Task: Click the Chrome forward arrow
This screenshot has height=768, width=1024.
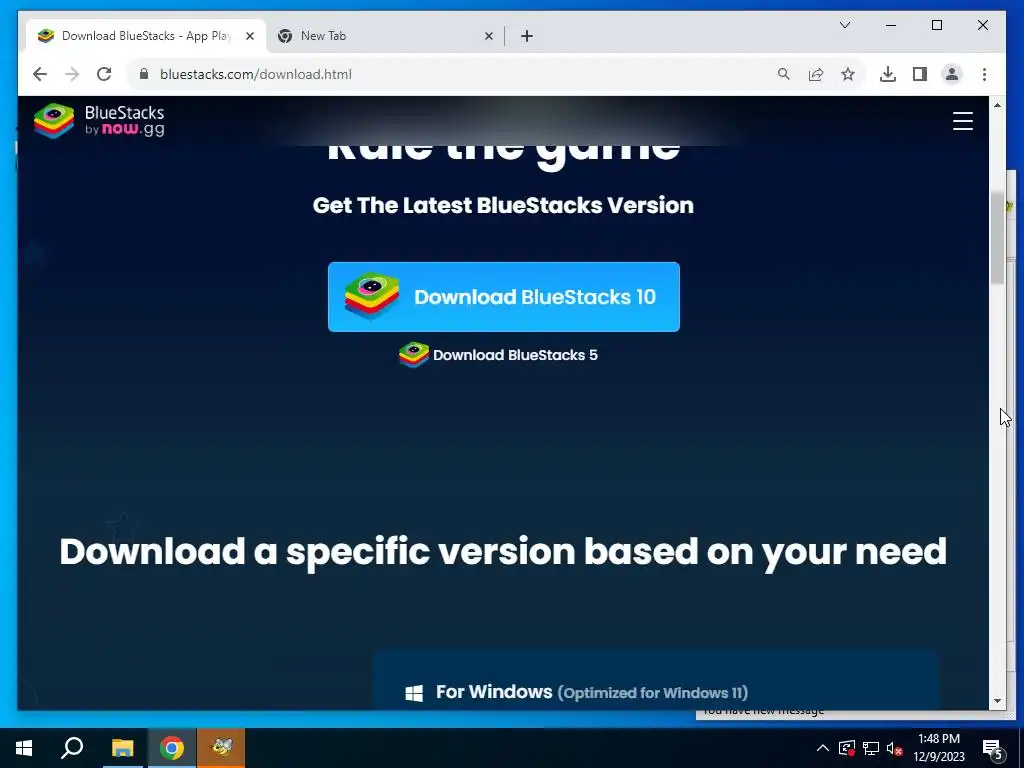Action: click(x=72, y=74)
